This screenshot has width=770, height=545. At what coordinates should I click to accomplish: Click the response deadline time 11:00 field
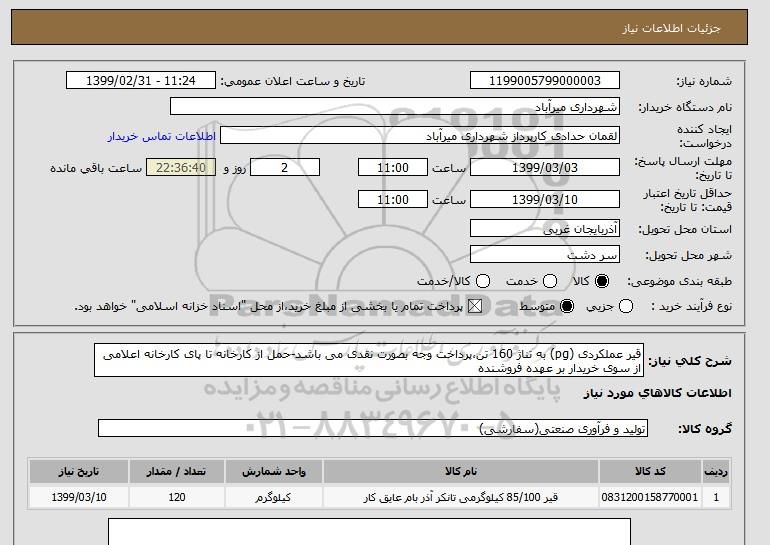[393, 167]
